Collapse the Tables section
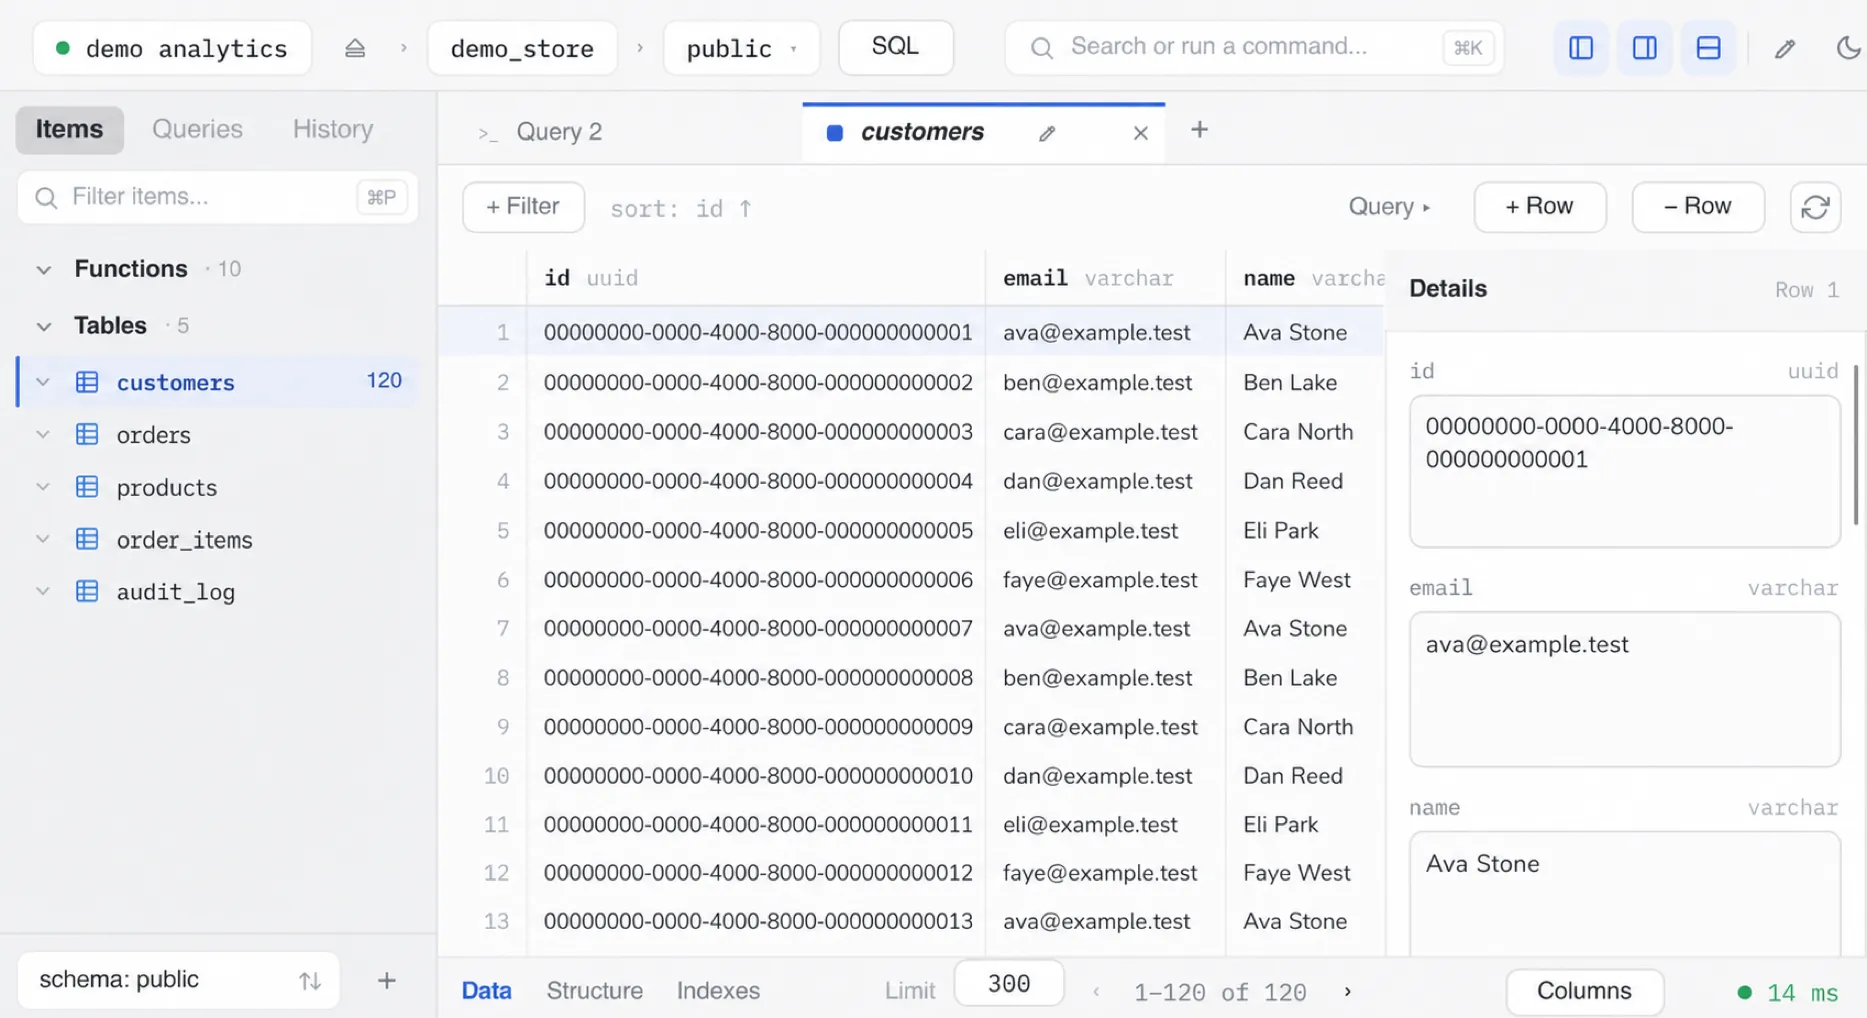Image resolution: width=1867 pixels, height=1018 pixels. (x=43, y=327)
